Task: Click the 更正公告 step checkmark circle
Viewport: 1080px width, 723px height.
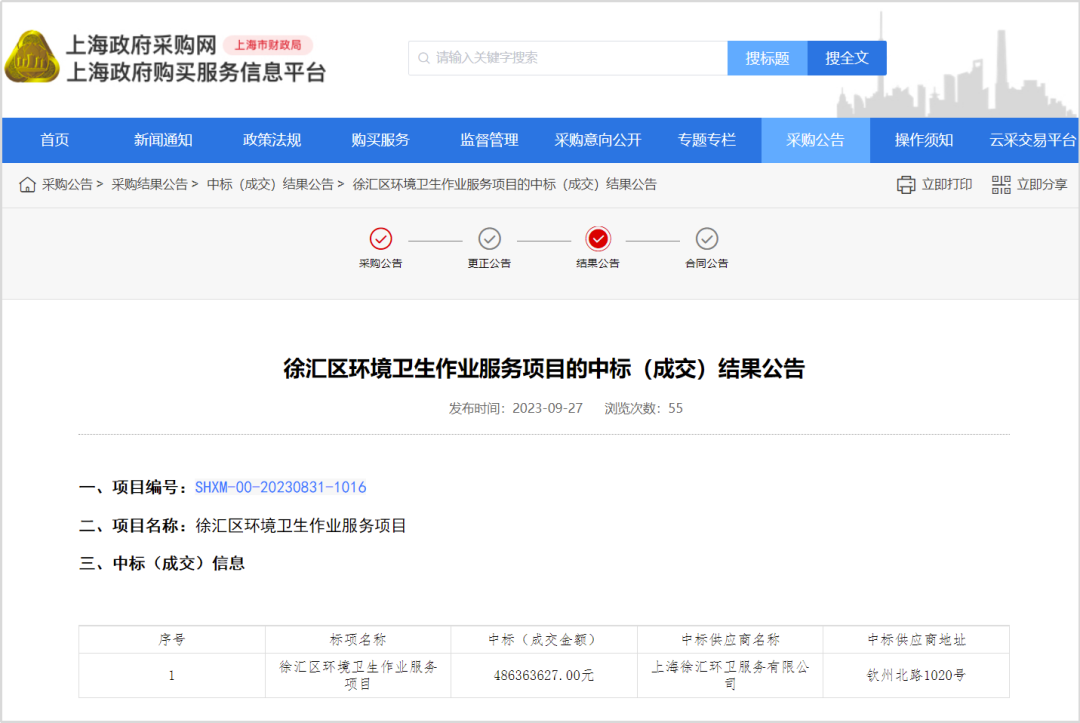Action: (x=489, y=240)
